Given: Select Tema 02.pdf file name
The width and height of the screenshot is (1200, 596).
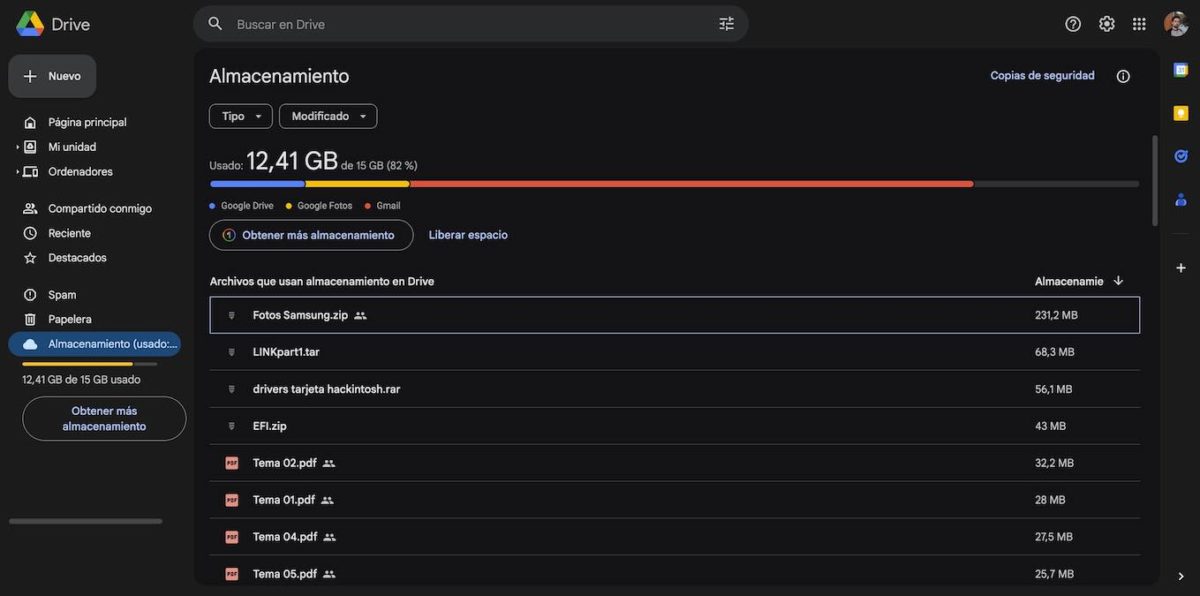Looking at the screenshot, I should coord(285,463).
